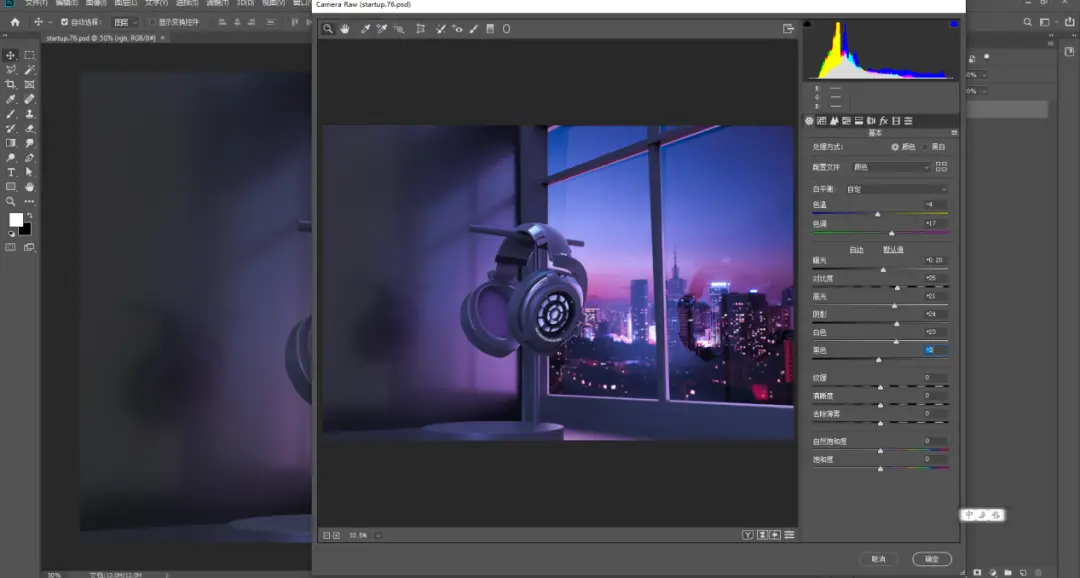Open the Tone Curve panel icon

tap(821, 121)
